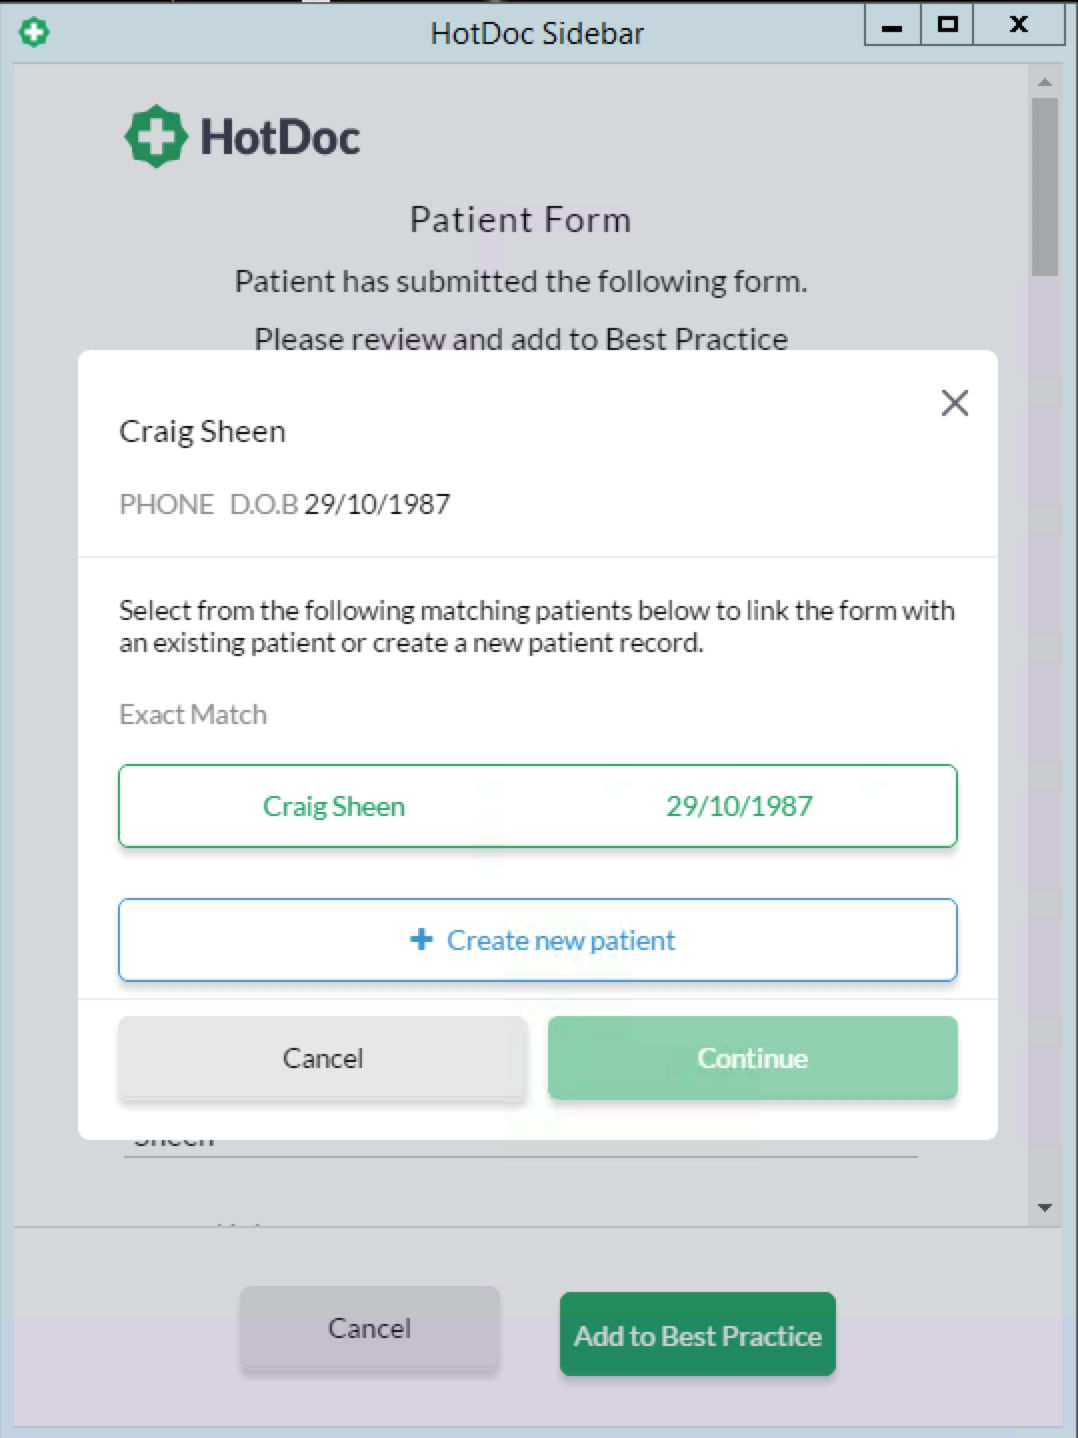This screenshot has height=1438, width=1078.
Task: Click the green HotDoc cross logo
Action: pos(155,136)
